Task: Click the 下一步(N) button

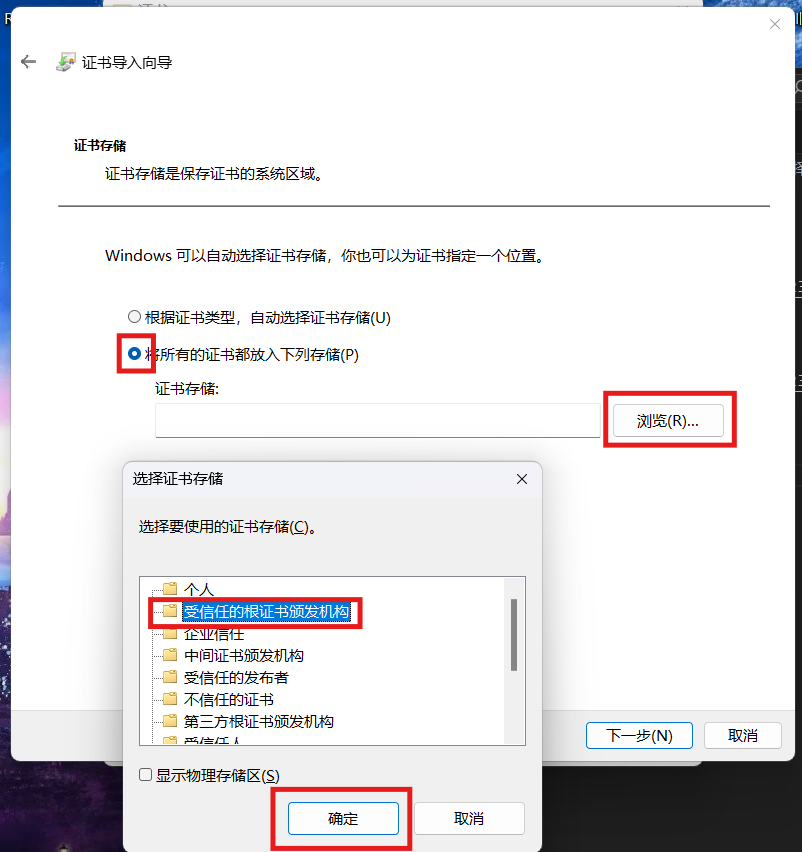Action: coord(639,735)
